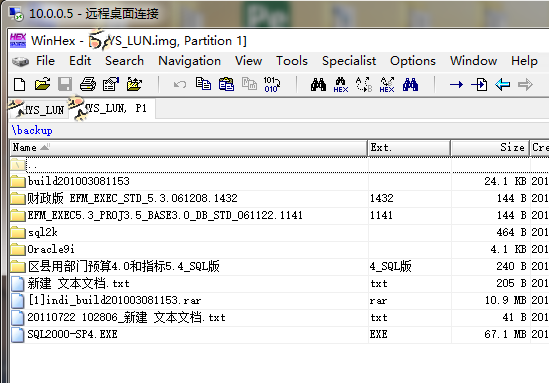This screenshot has width=549, height=383.
Task: Open the Search menu
Action: click(124, 61)
